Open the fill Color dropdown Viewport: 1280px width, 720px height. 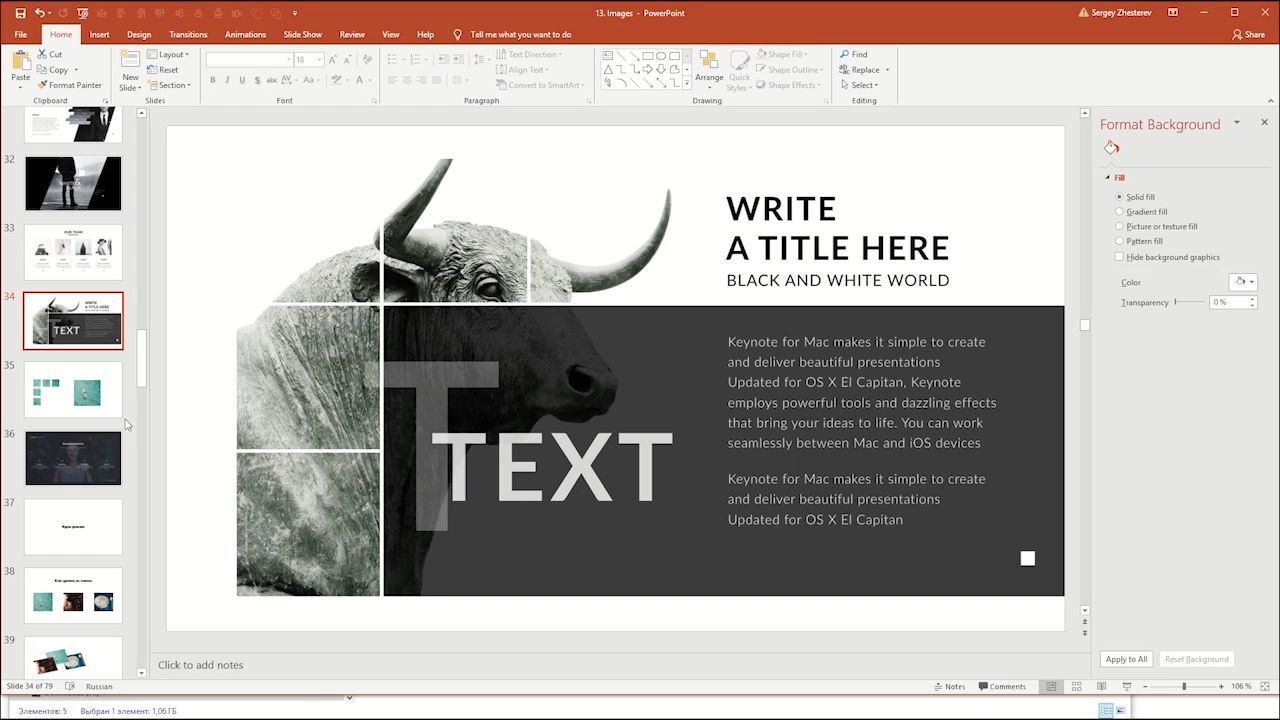[1243, 282]
